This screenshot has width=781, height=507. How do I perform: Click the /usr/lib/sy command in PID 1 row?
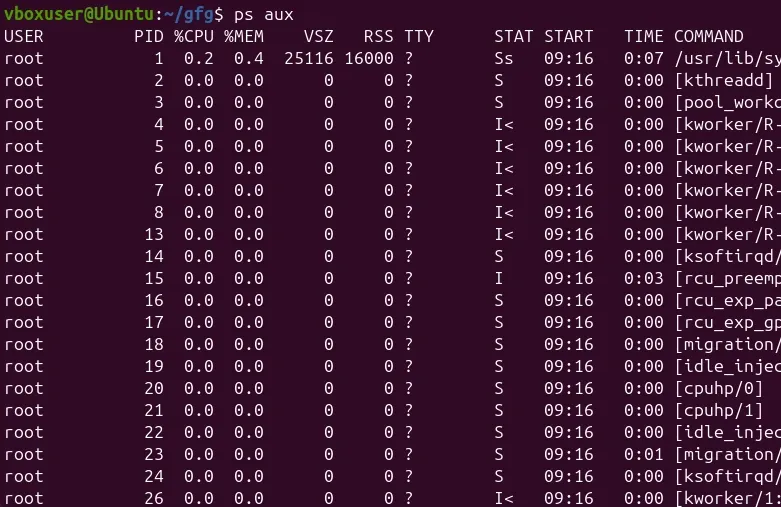[x=728, y=58]
